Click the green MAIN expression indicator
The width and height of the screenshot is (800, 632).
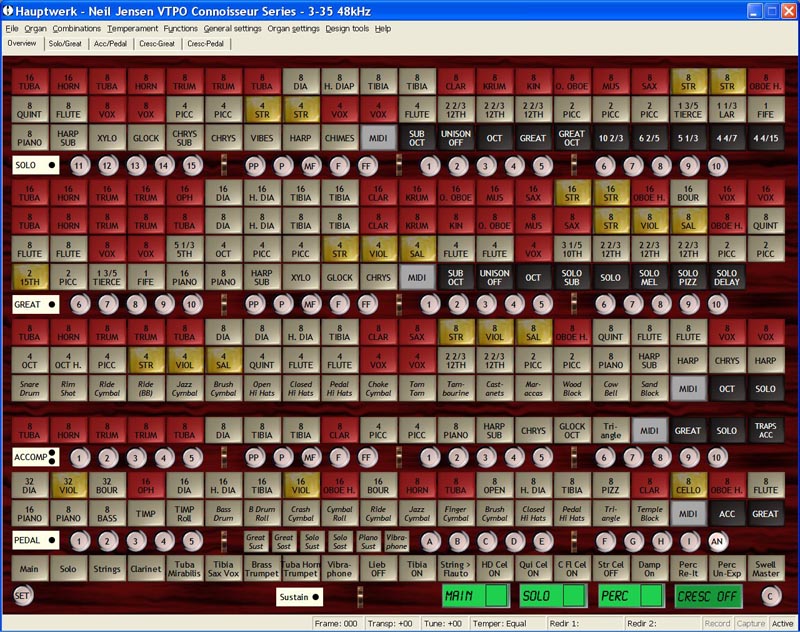tap(476, 596)
